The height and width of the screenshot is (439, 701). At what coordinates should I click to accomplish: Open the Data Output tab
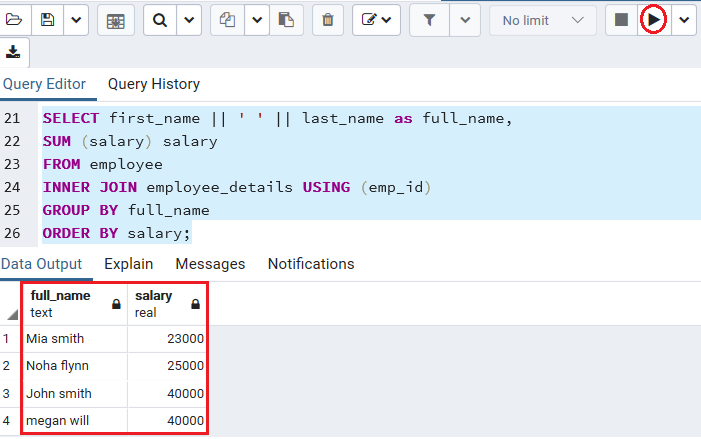tap(42, 264)
